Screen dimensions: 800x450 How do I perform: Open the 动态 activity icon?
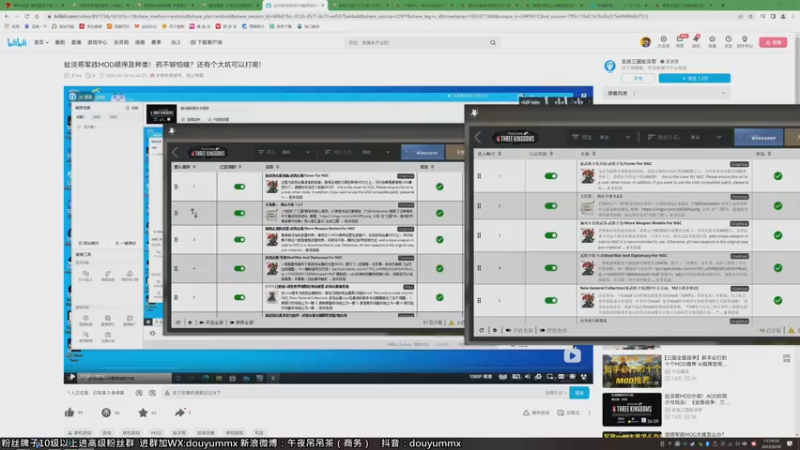coord(696,41)
